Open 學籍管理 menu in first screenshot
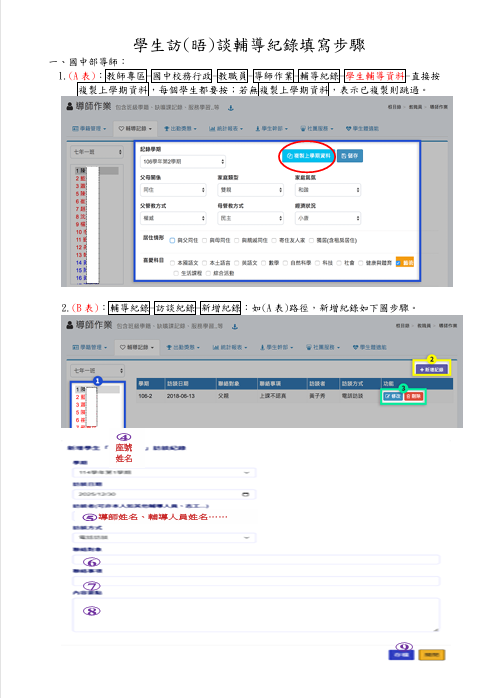Viewport: 495px width, 698px height. [89, 129]
